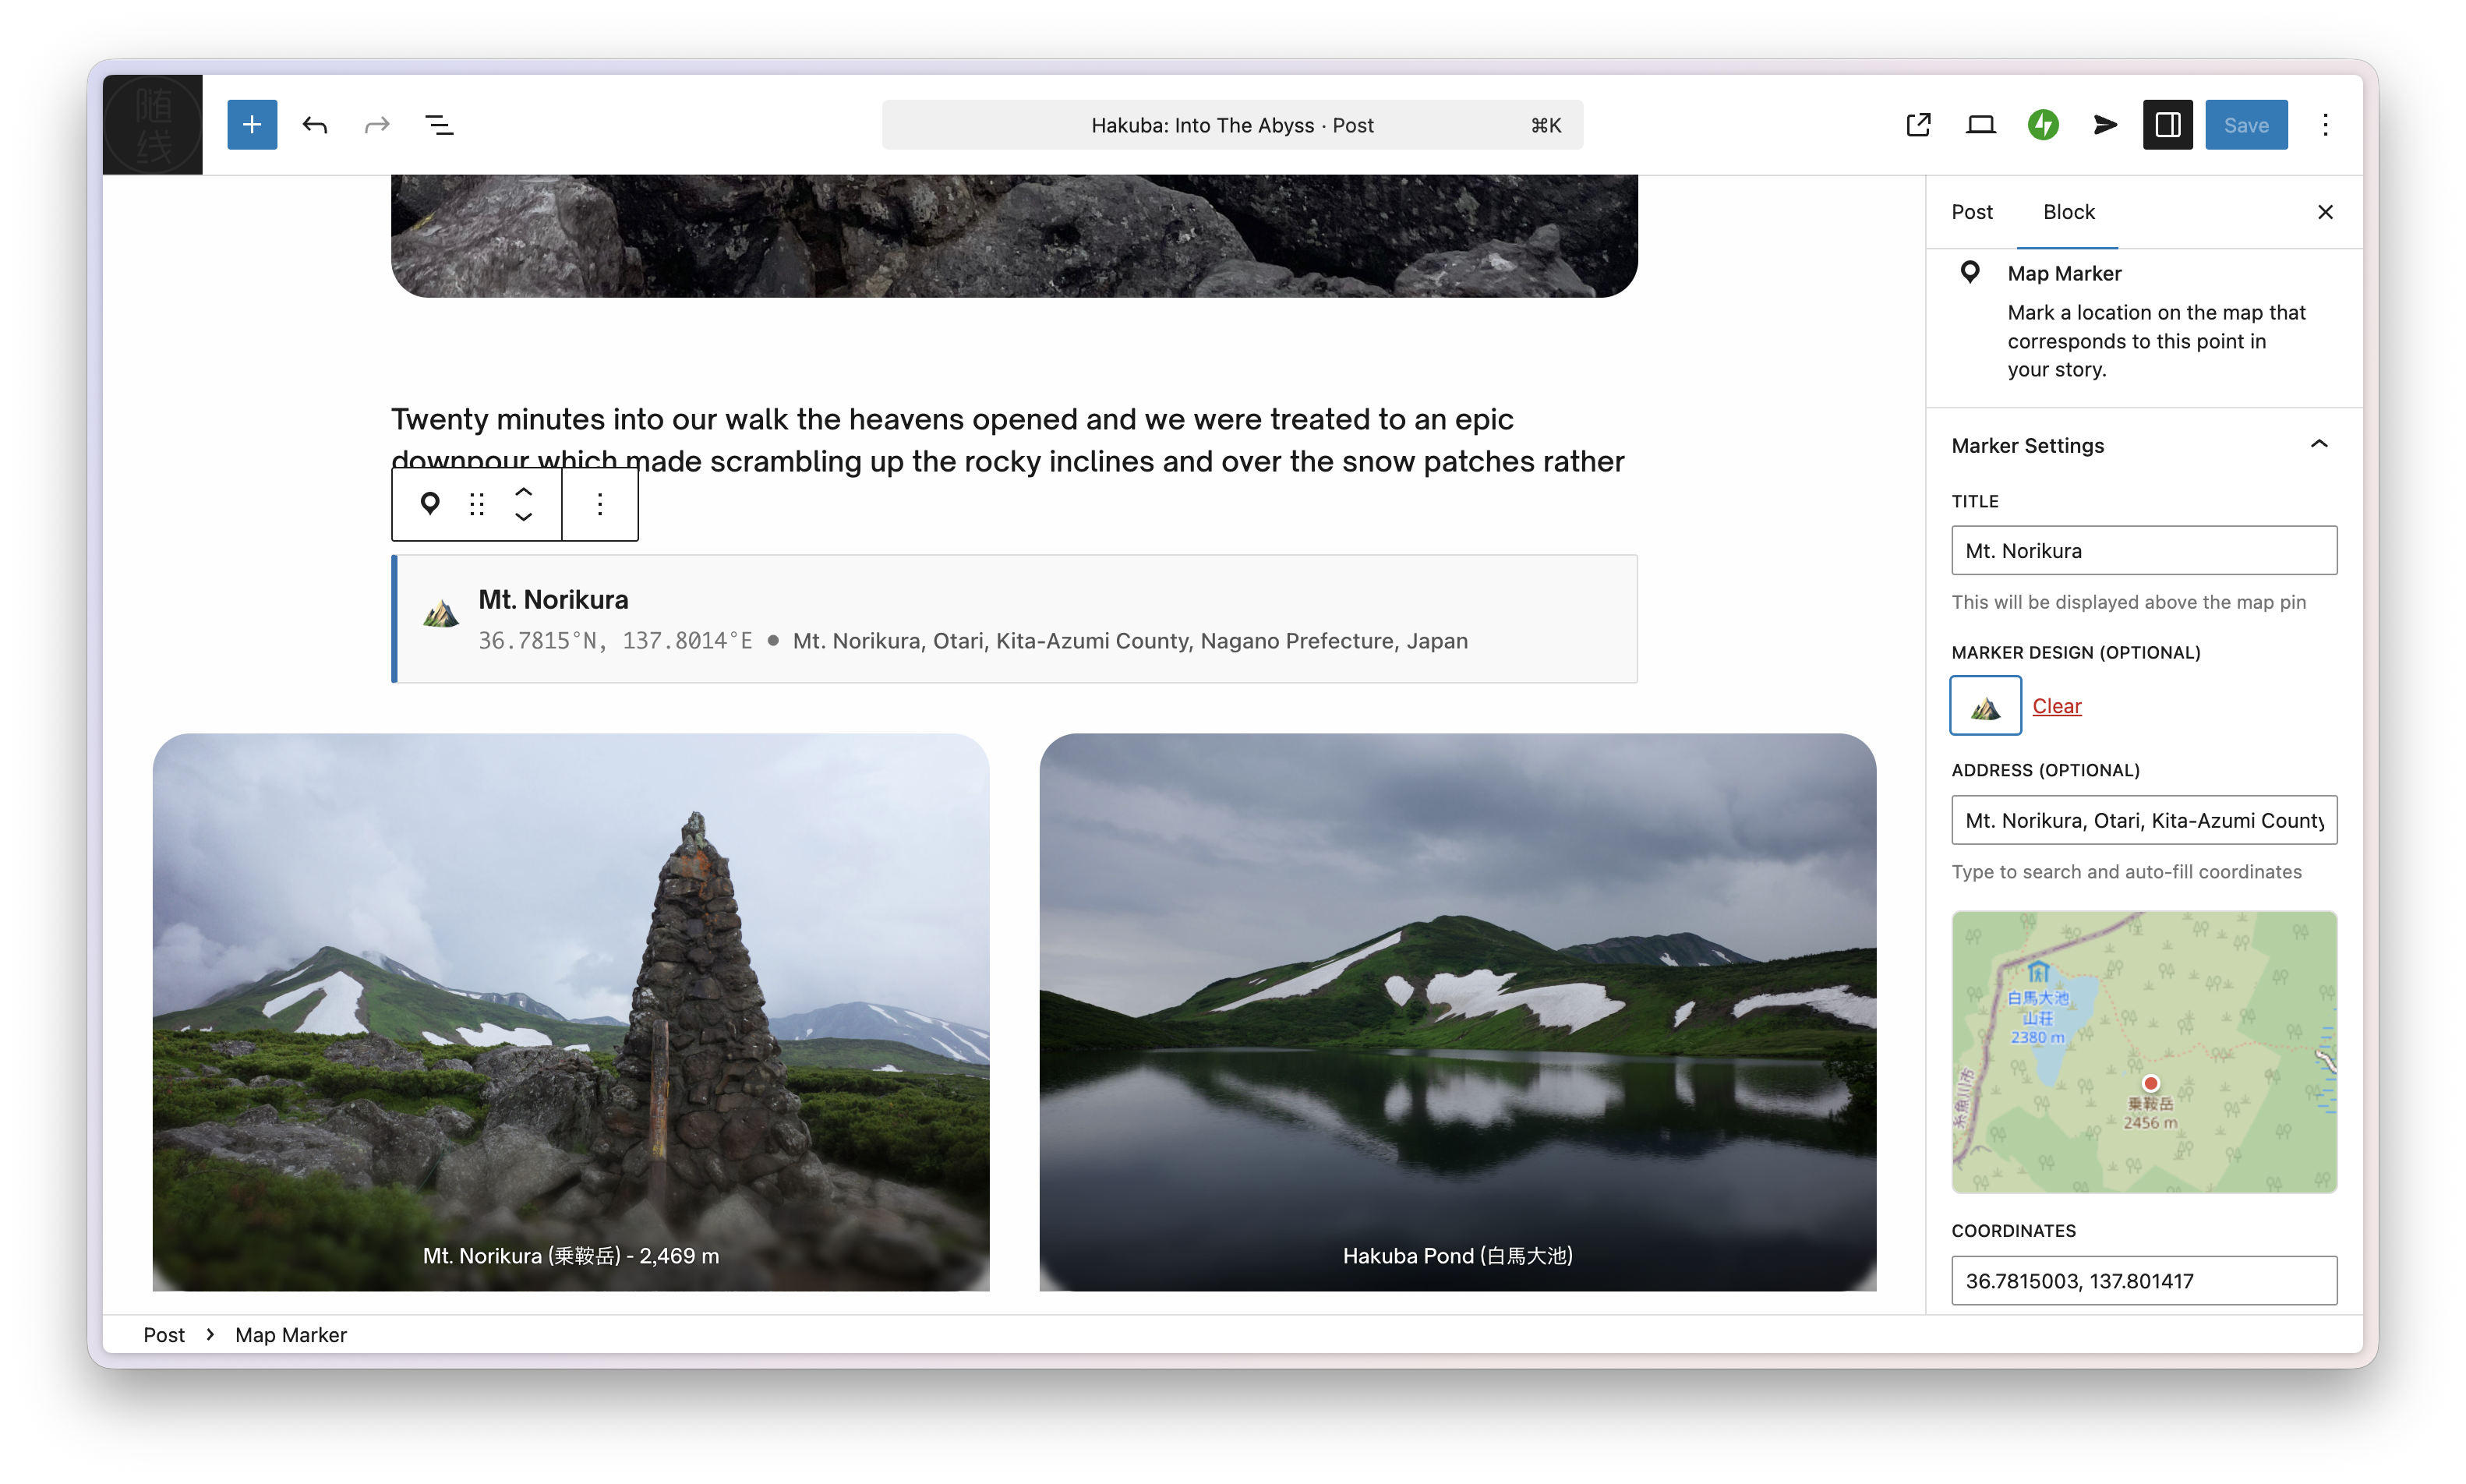
Task: Switch to the Post tab
Action: (x=1970, y=211)
